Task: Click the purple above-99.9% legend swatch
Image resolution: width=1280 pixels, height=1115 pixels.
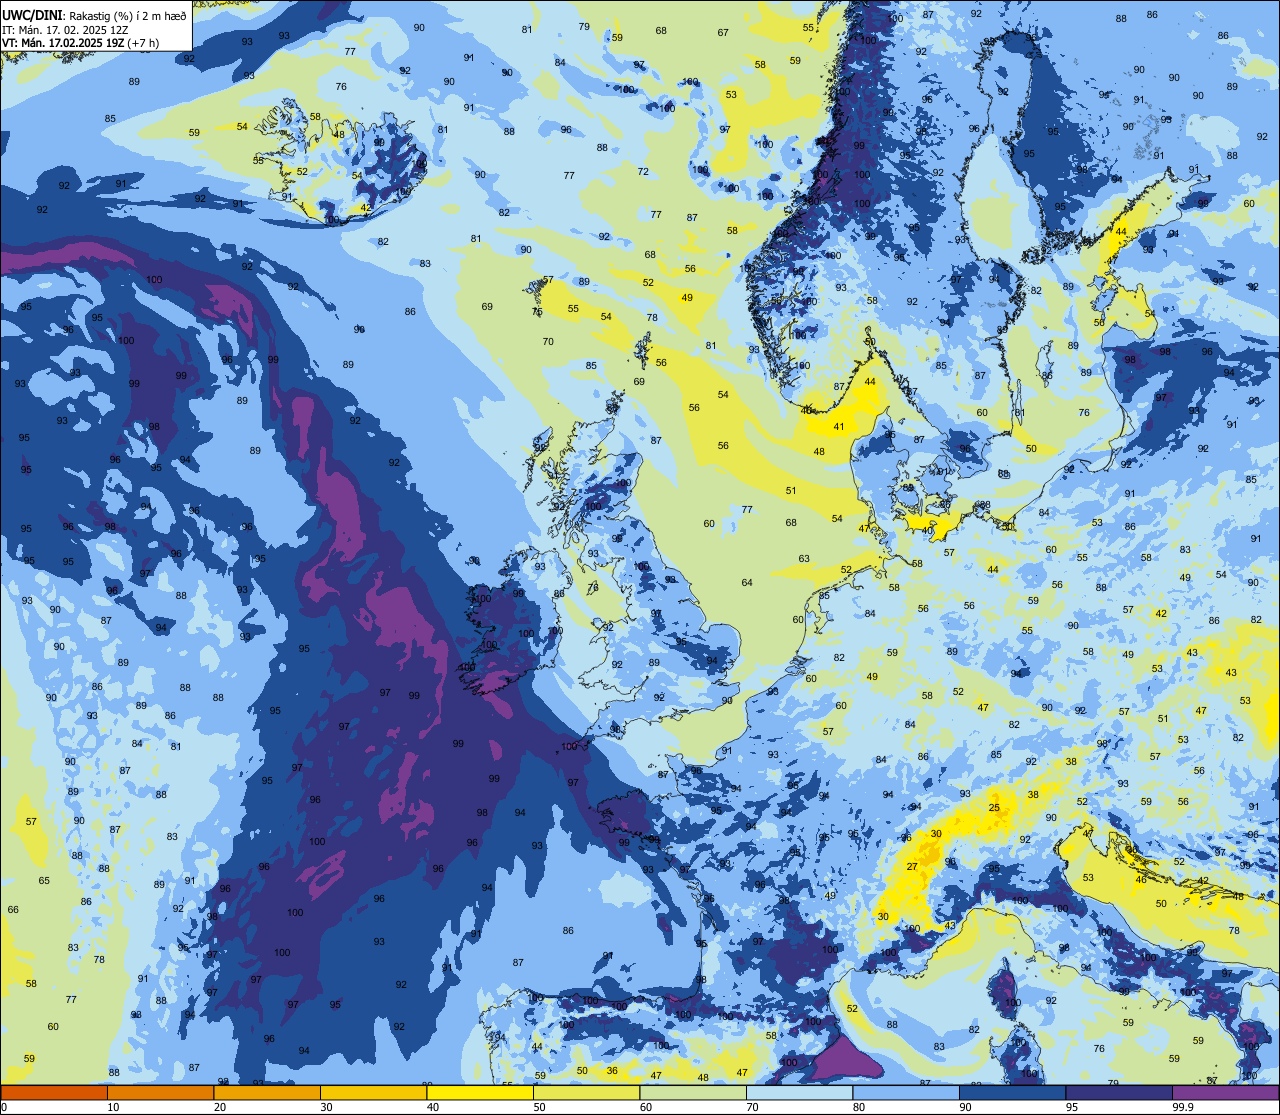Action: [1225, 1092]
